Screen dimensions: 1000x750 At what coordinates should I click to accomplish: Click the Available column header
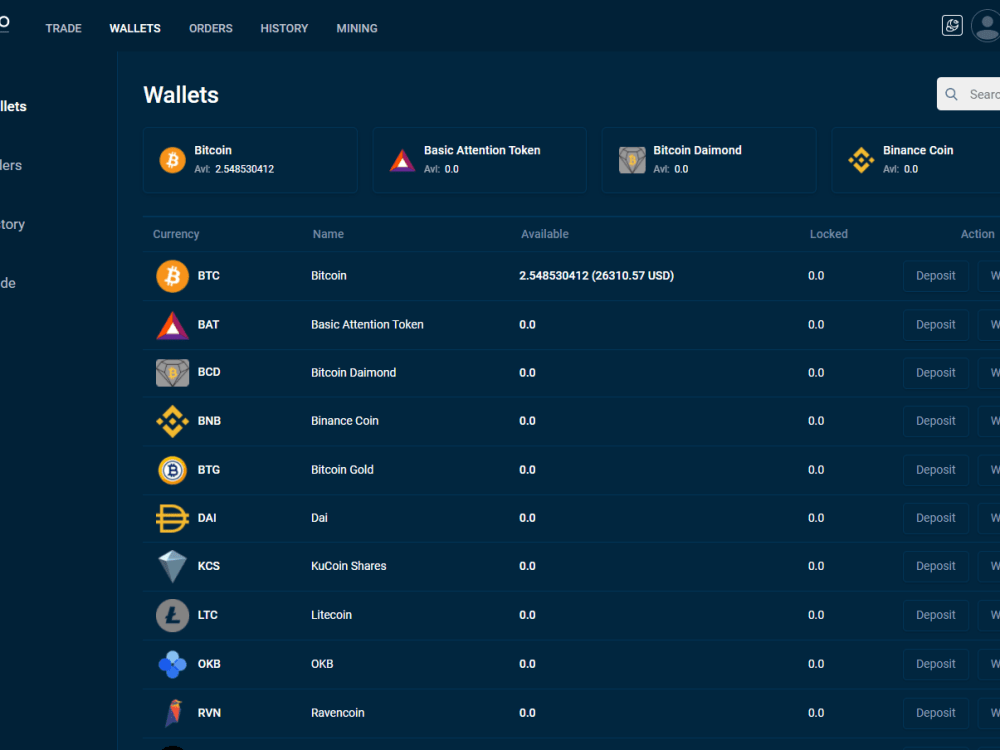(x=545, y=234)
